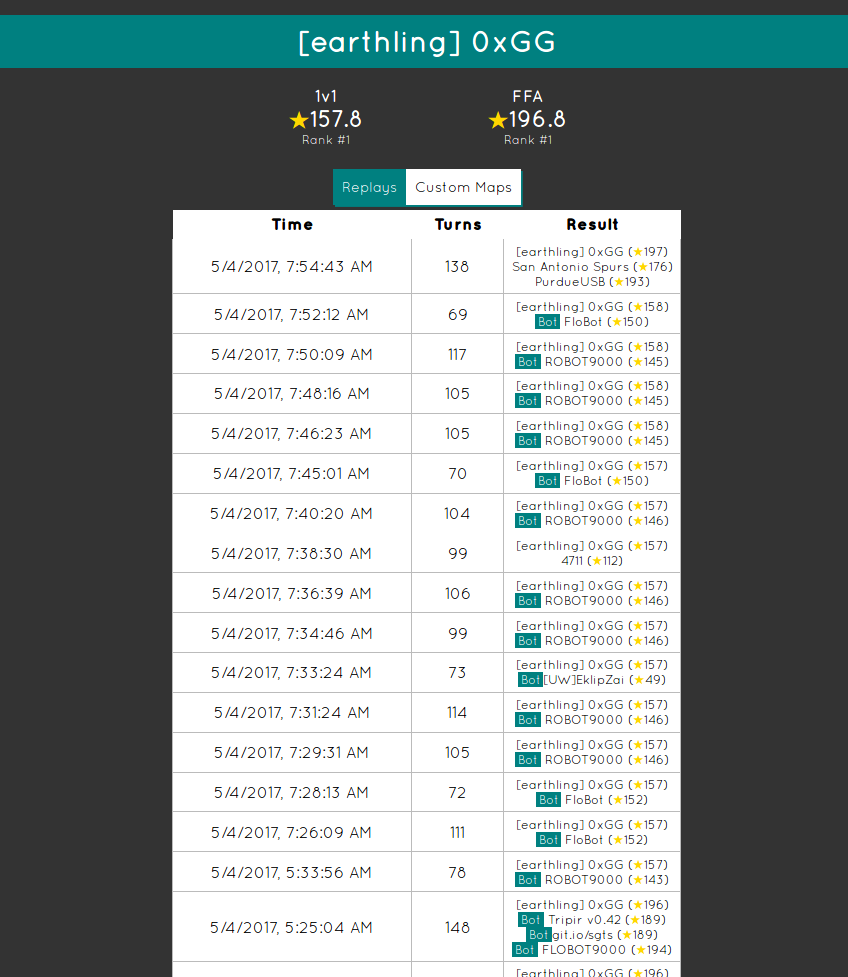Open the replay from 7:54:43 AM
This screenshot has height=977, width=848.
click(291, 267)
